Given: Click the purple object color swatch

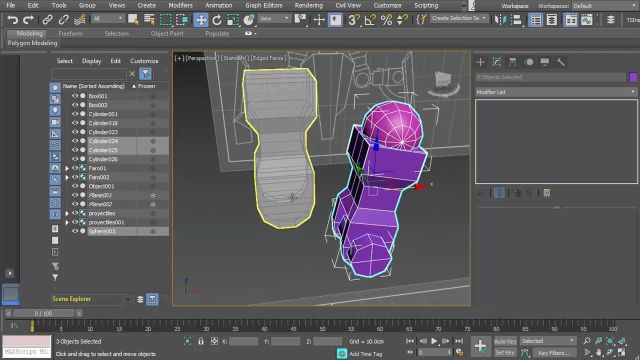Looking at the screenshot, I should pyautogui.click(x=633, y=77).
